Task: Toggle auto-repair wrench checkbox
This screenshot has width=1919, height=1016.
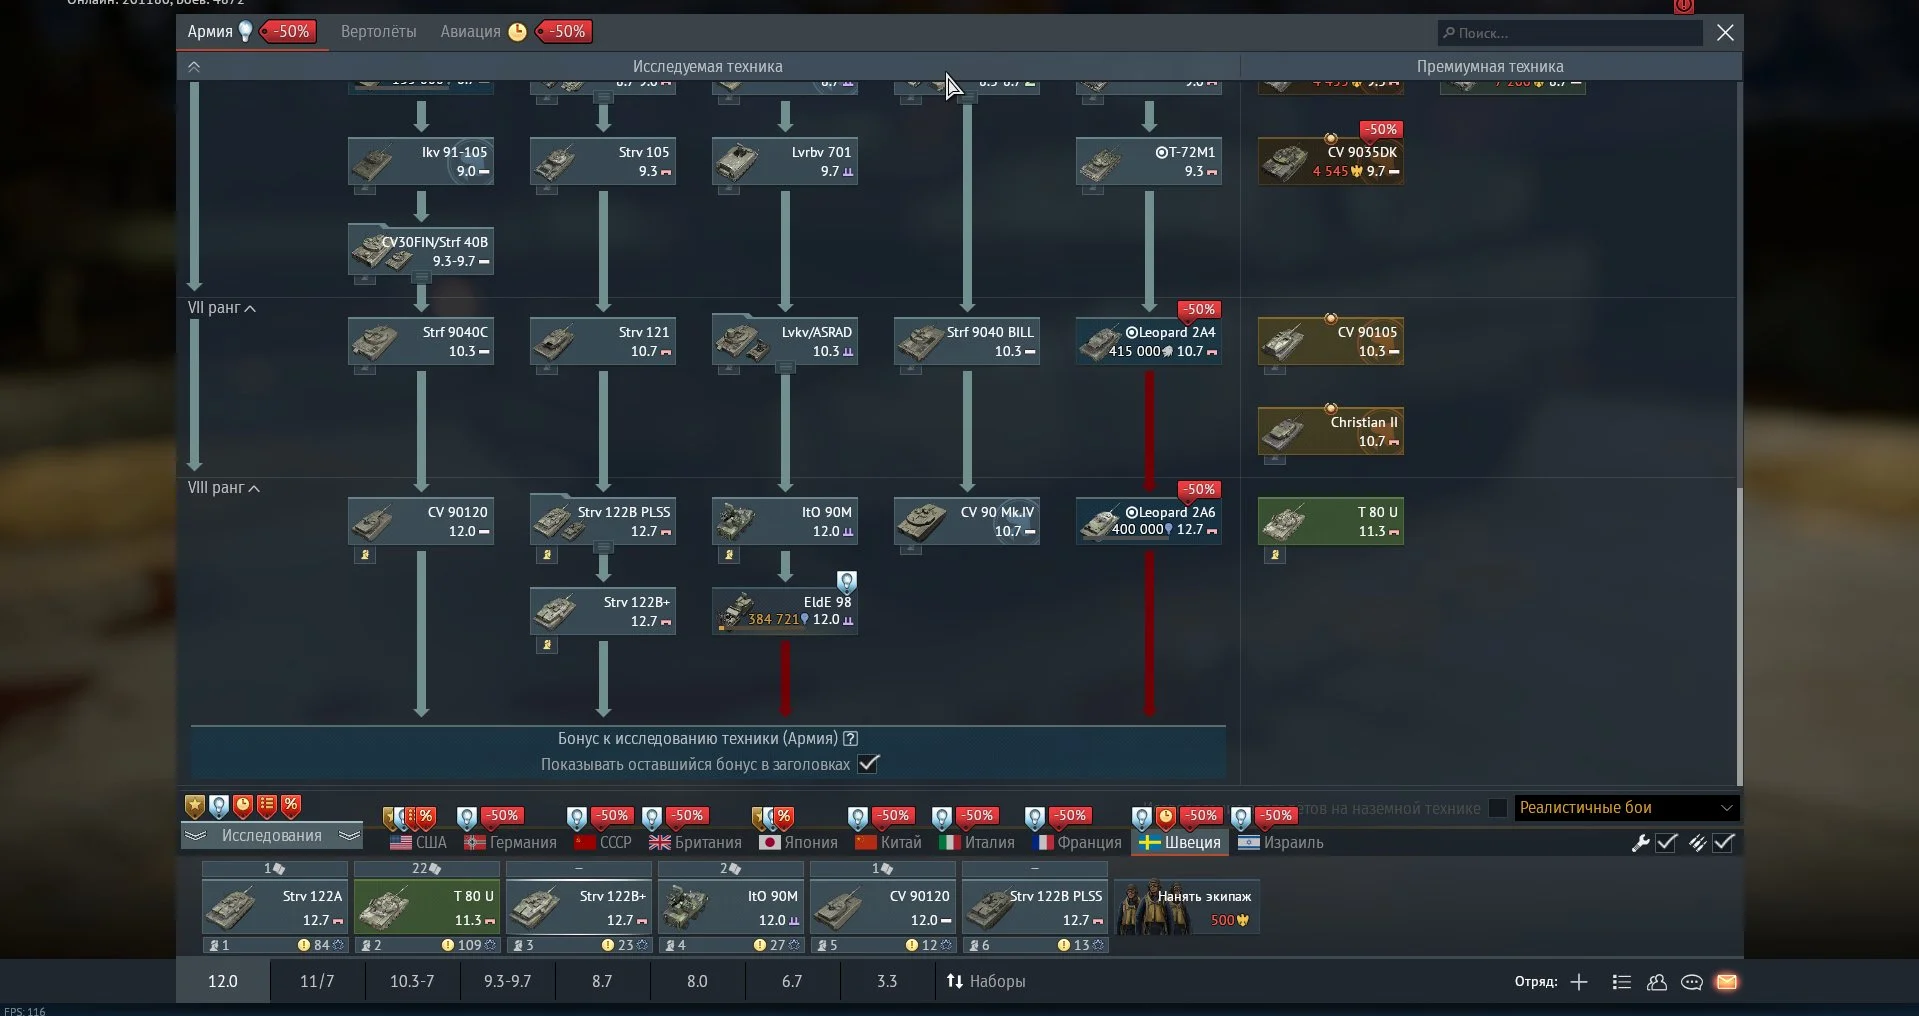Action: pyautogui.click(x=1666, y=843)
